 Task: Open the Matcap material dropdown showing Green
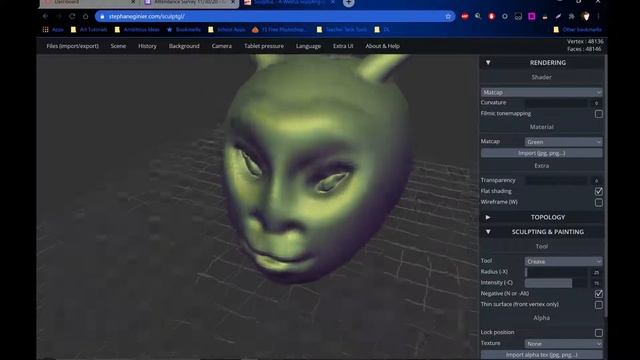point(563,142)
